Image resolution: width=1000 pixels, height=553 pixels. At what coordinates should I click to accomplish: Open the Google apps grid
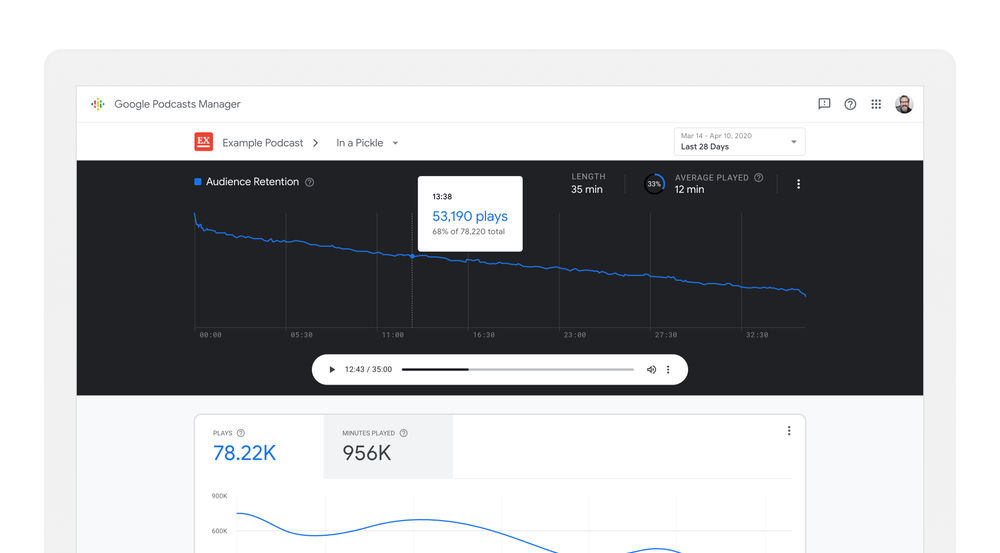[x=876, y=104]
